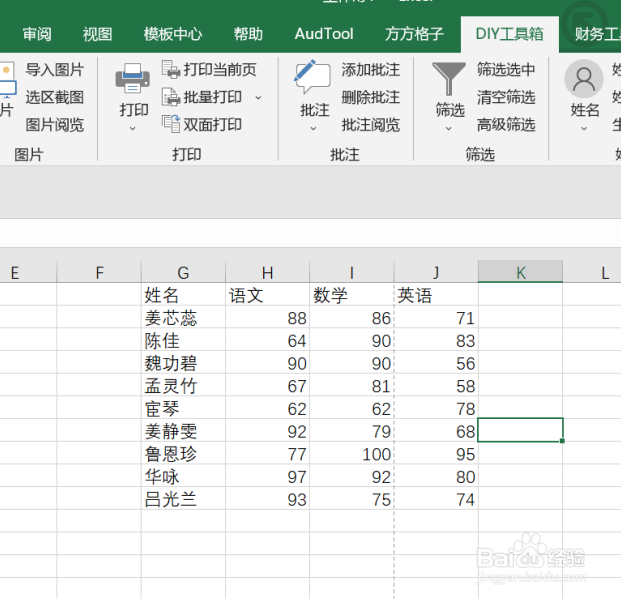Expand the 打印 dropdown arrow

point(133,128)
